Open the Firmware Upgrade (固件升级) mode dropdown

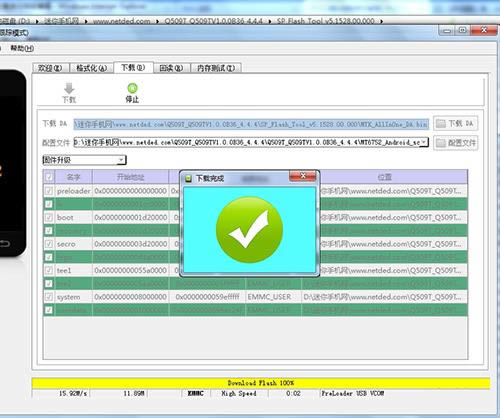(x=84, y=160)
